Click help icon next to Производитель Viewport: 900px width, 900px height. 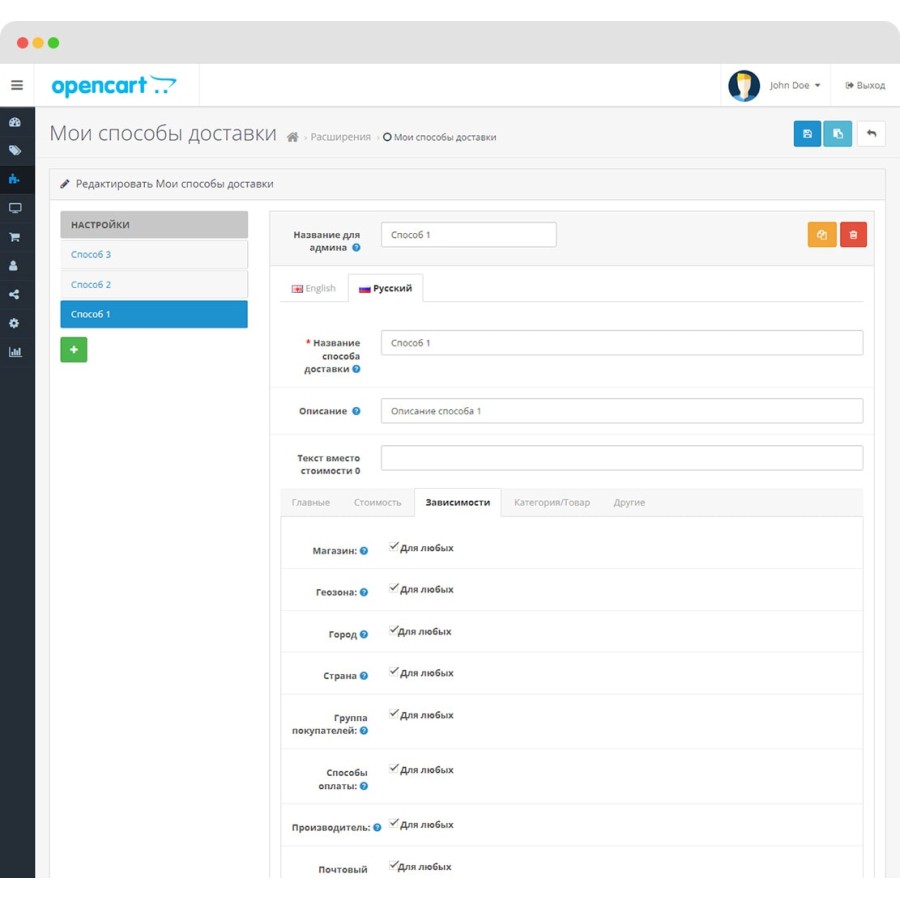coord(377,828)
